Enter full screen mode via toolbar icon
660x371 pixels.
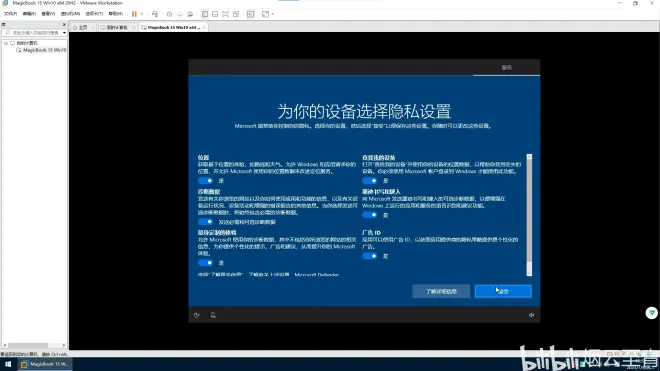[x=226, y=14]
